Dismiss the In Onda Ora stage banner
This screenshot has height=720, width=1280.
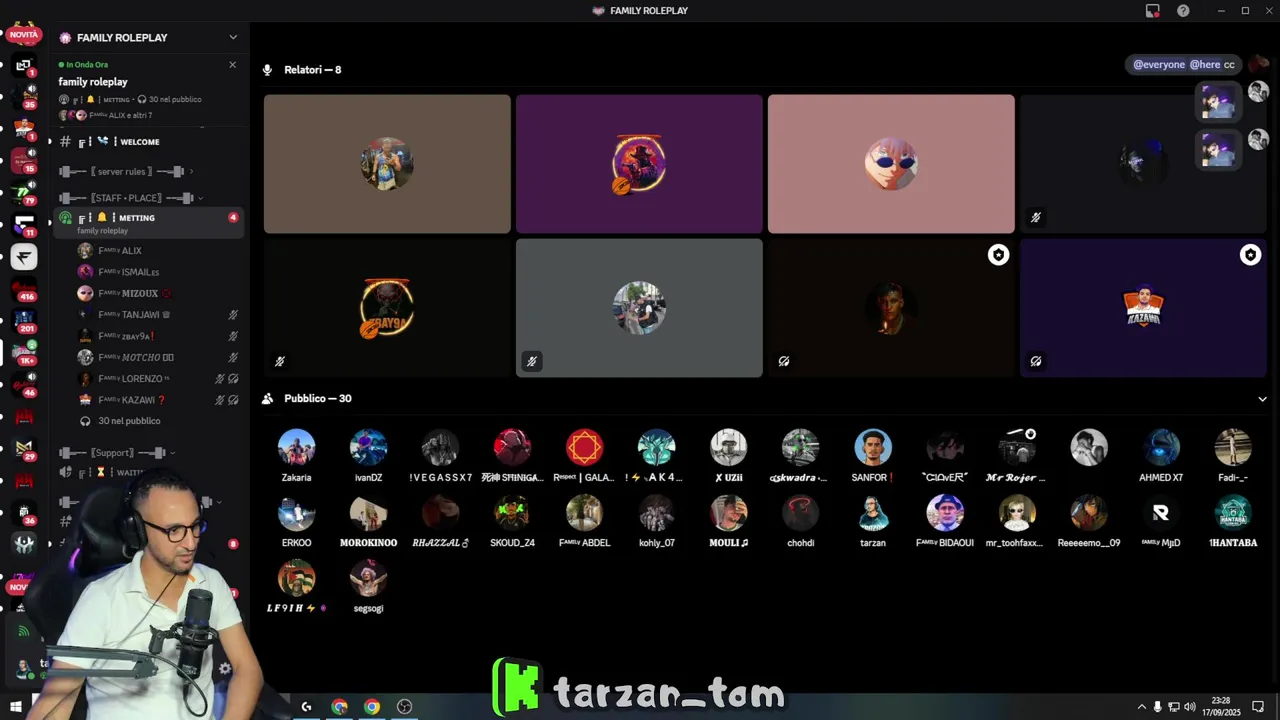point(232,65)
